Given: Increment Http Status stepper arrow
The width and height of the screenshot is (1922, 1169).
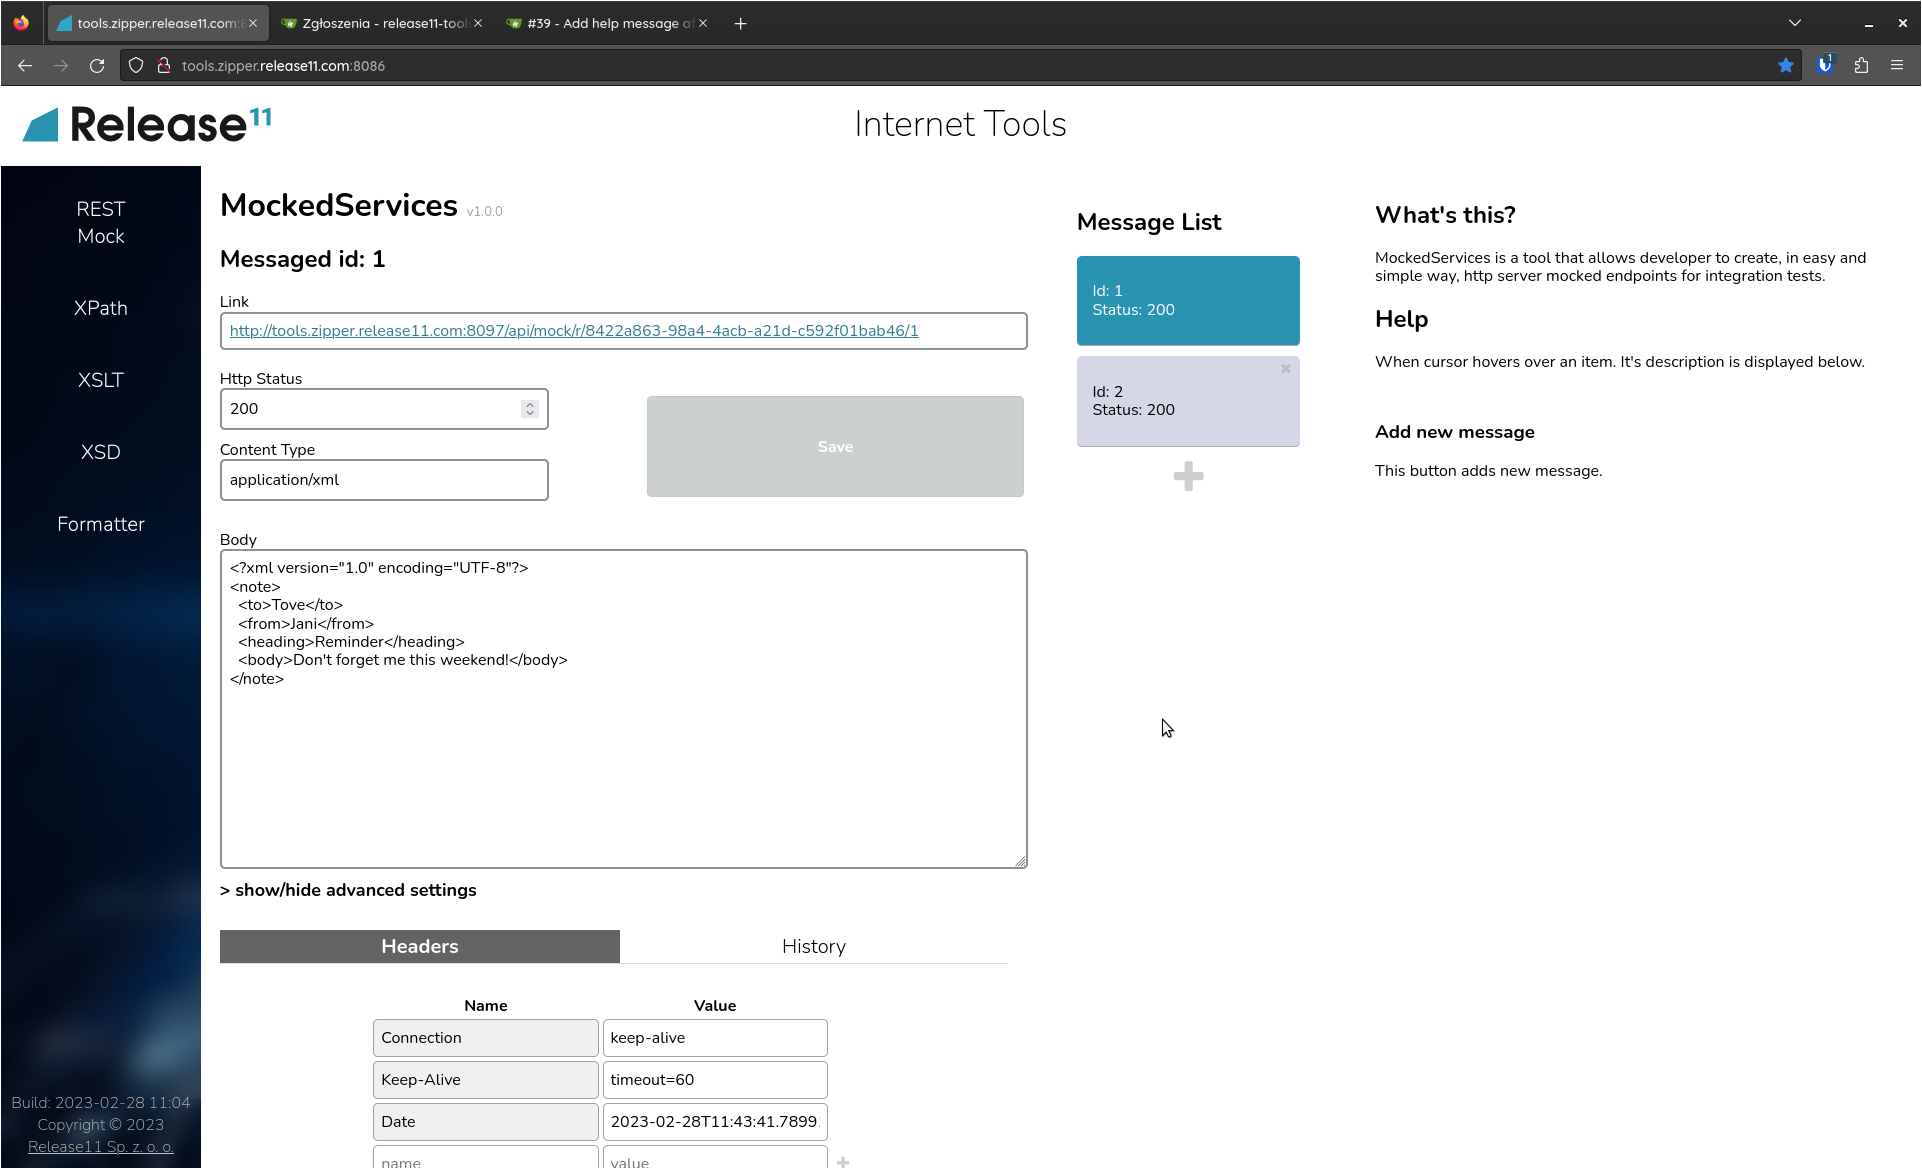Looking at the screenshot, I should click(530, 404).
